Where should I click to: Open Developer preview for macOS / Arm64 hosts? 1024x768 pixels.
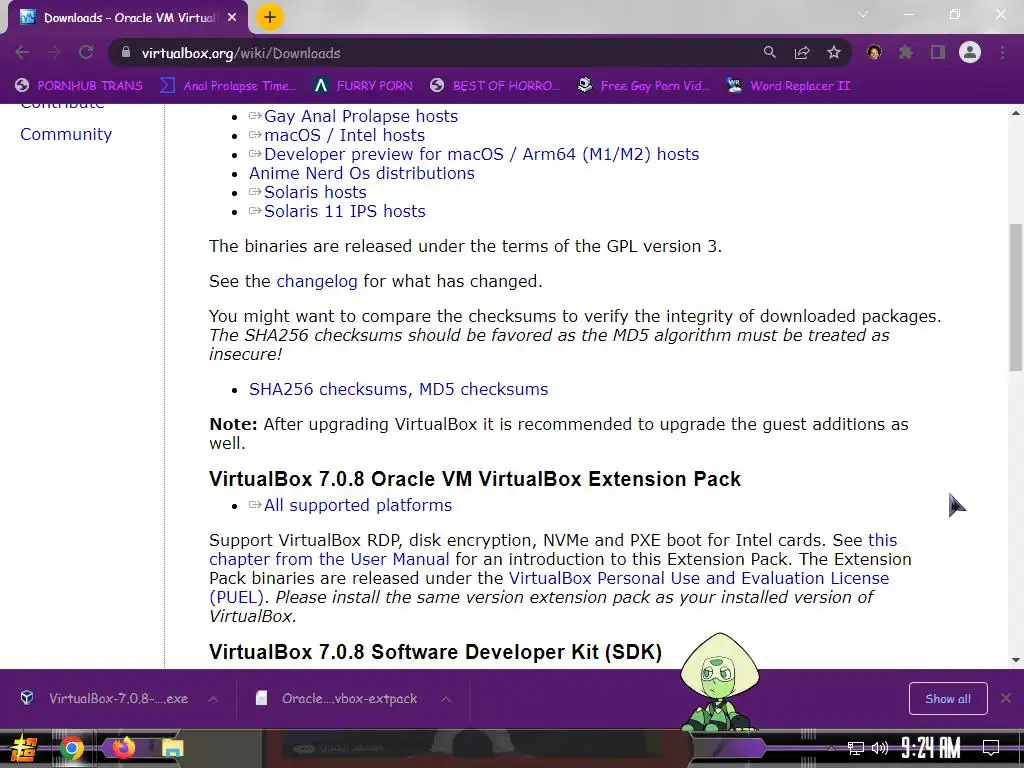481,154
